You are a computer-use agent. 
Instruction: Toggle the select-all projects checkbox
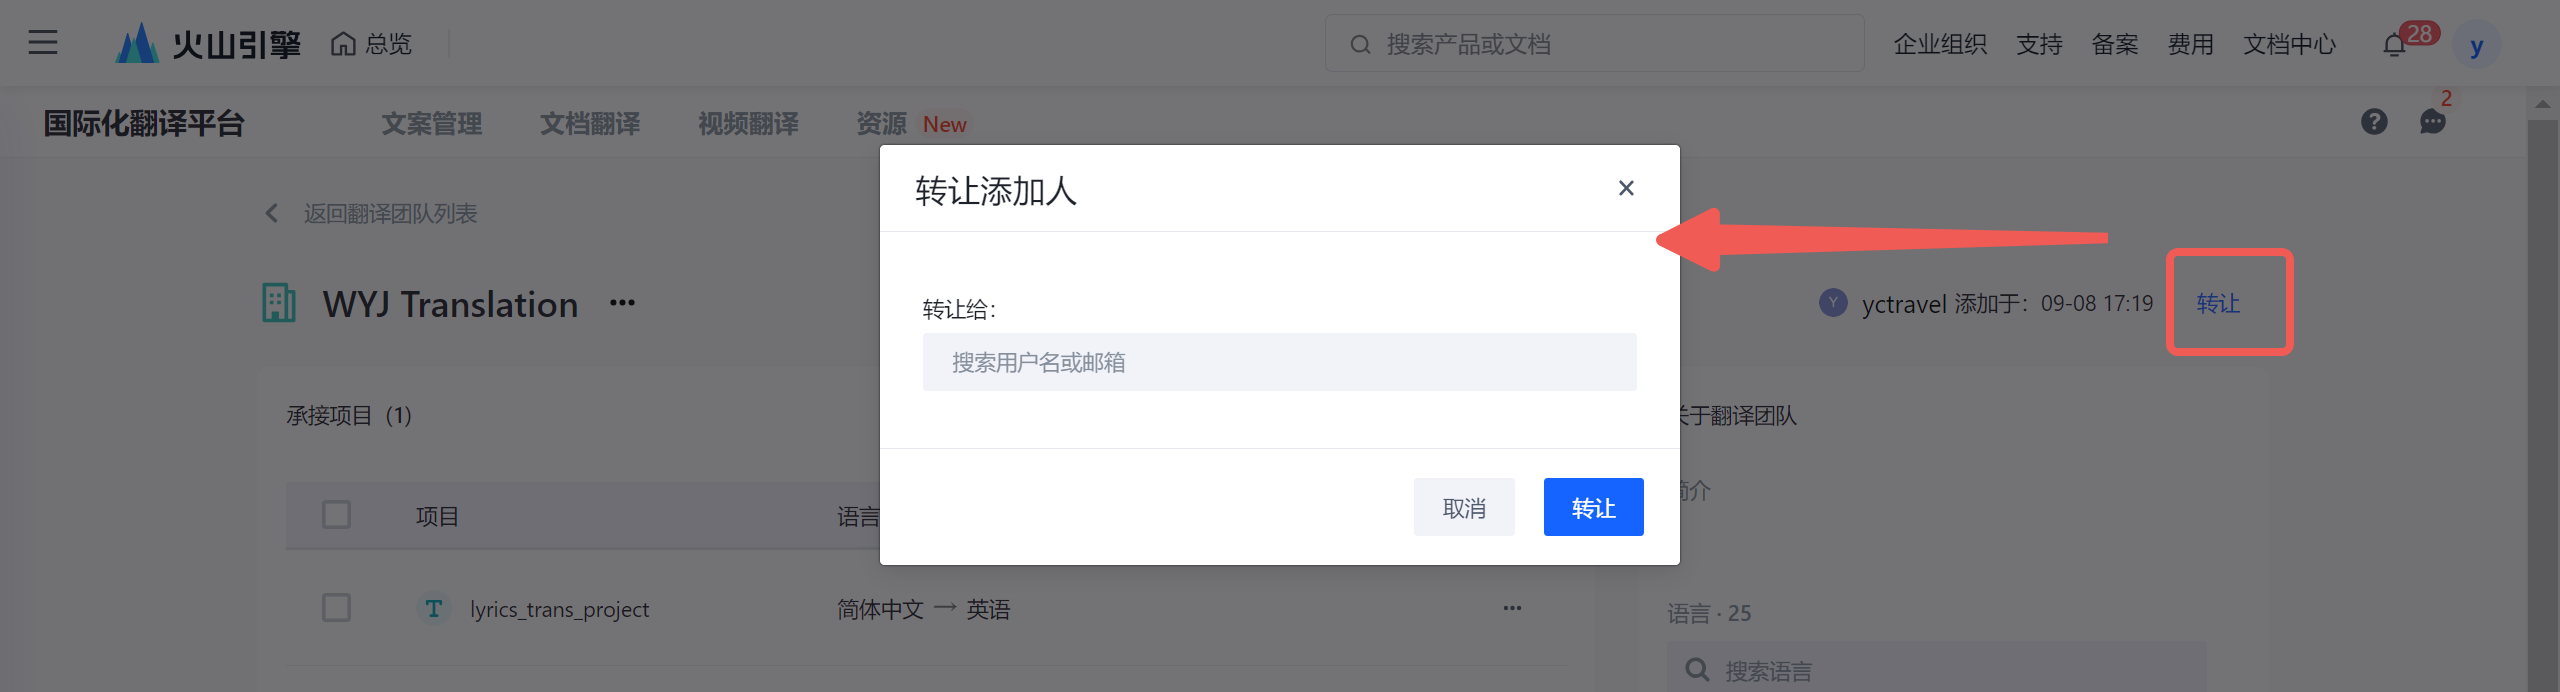[336, 515]
